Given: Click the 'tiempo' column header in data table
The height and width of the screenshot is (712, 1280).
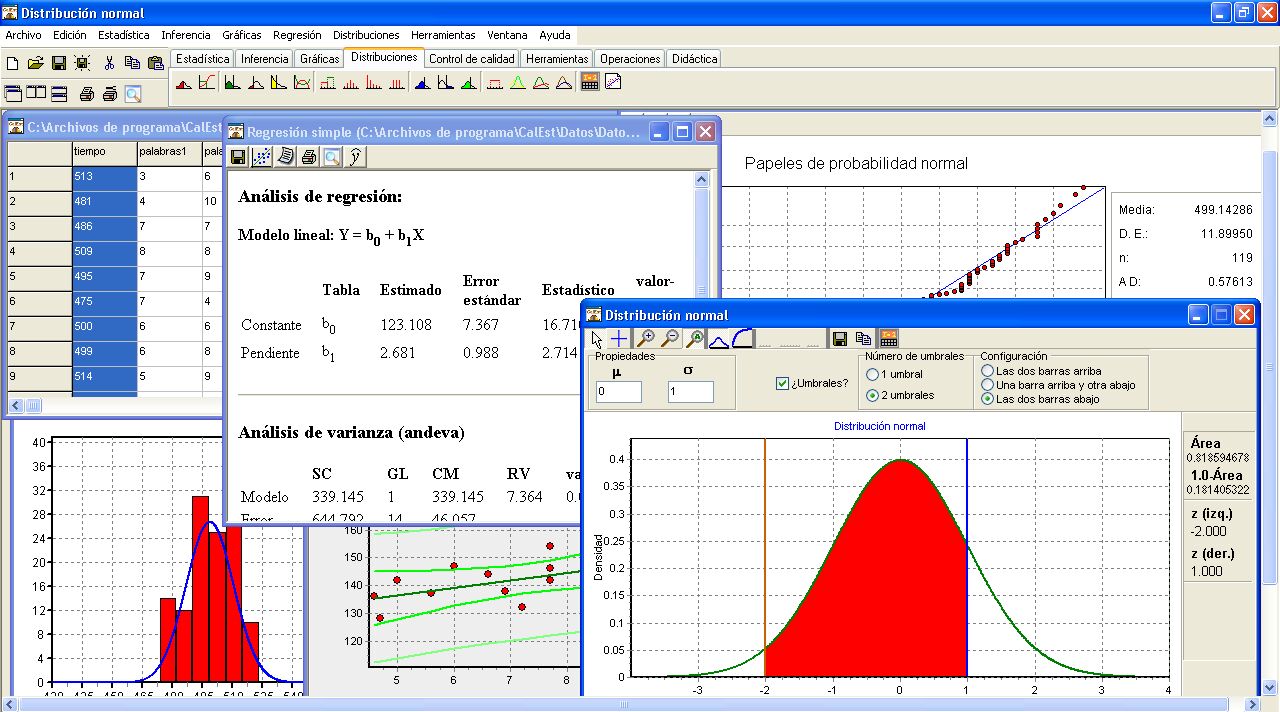Looking at the screenshot, I should pyautogui.click(x=104, y=152).
